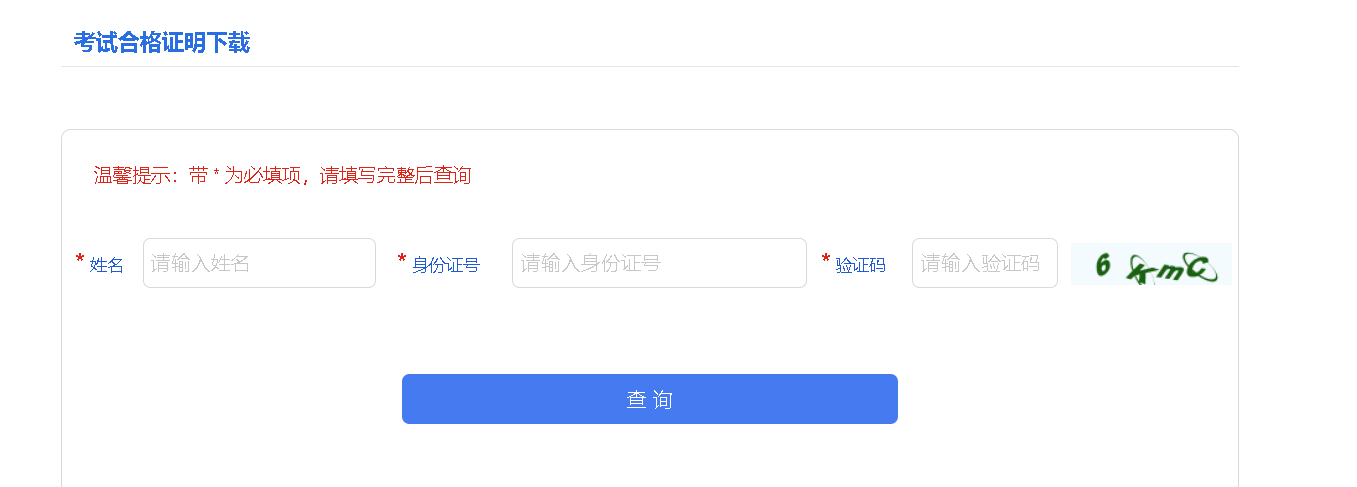Click the digit 6 in the captcha

coord(1103,265)
